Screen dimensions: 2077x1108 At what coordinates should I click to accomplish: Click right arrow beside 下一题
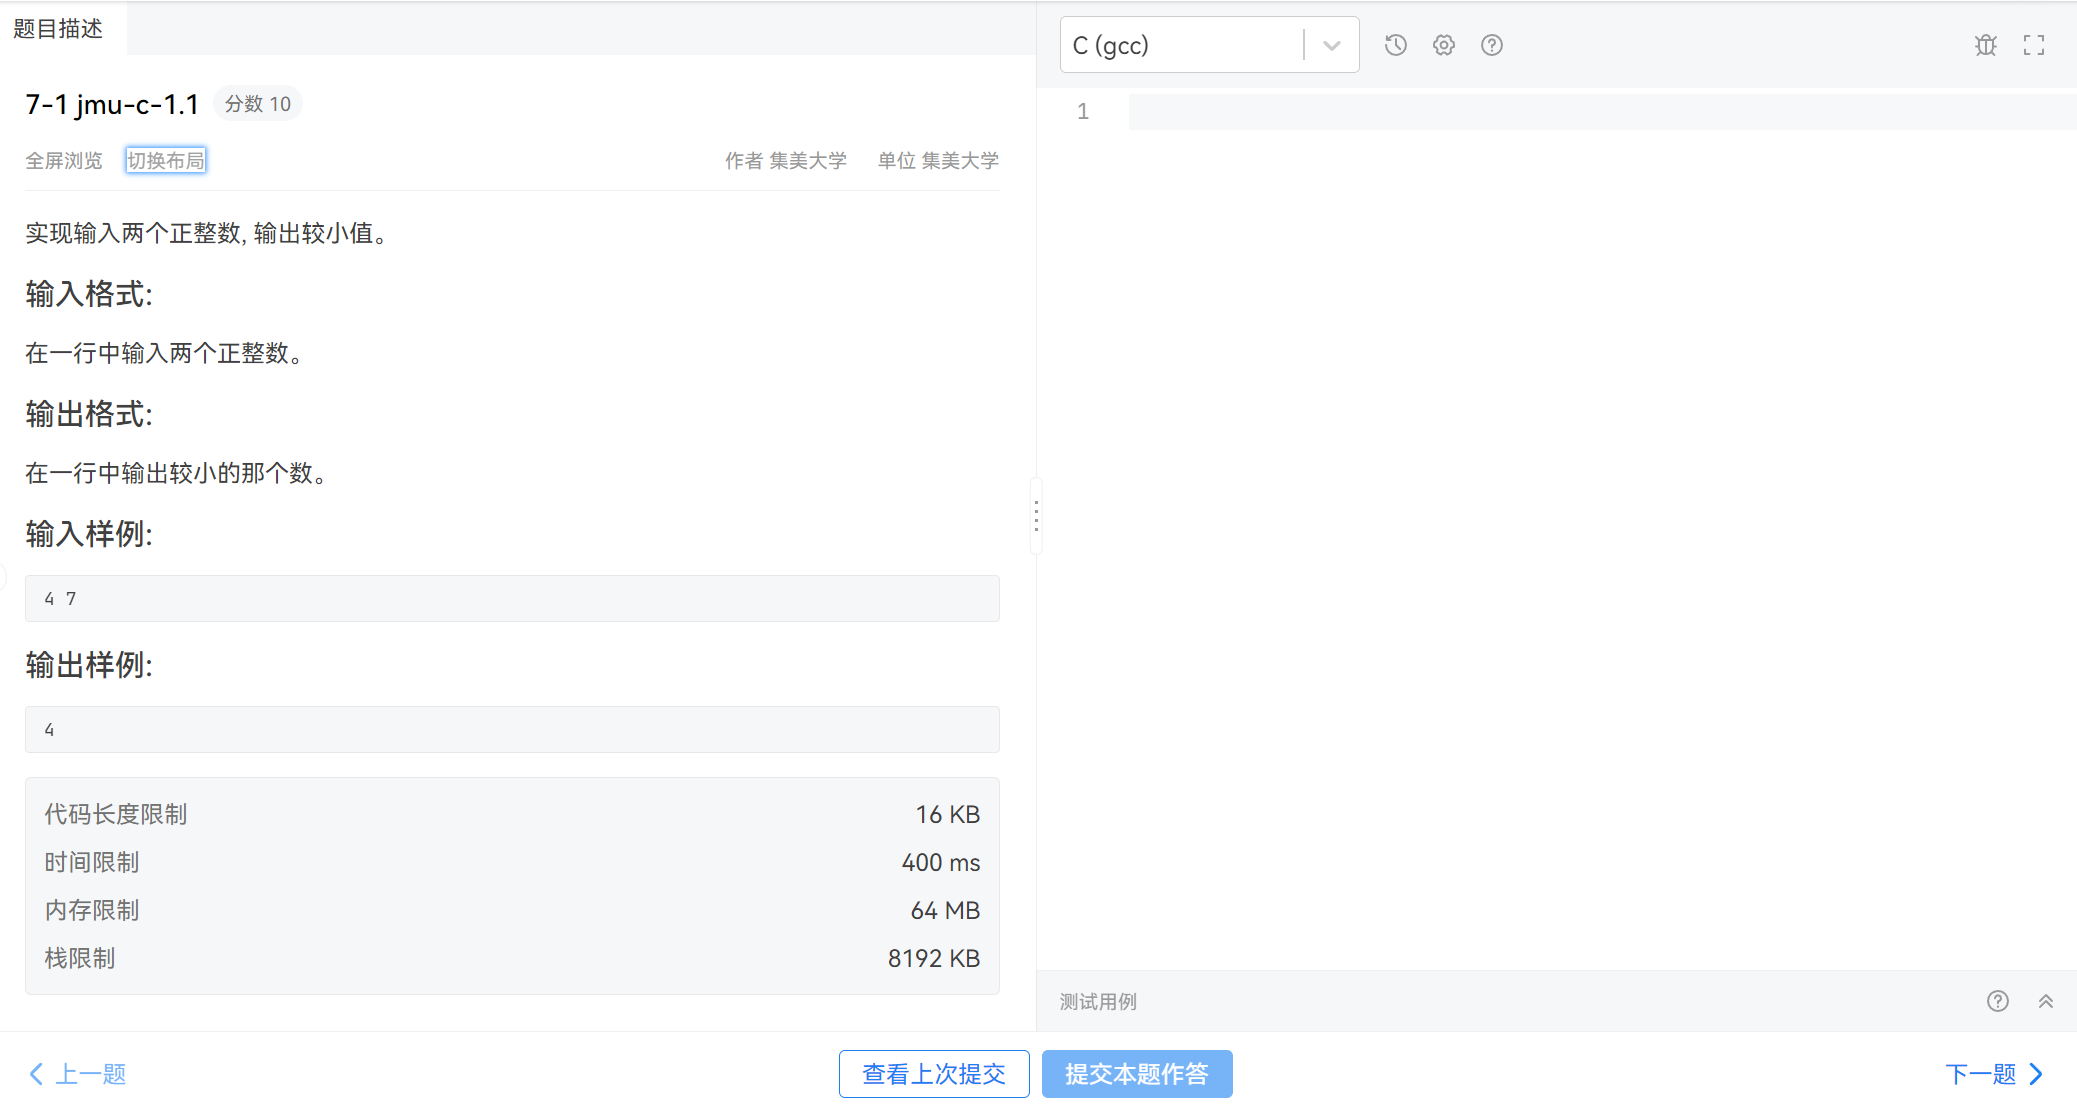2036,1074
